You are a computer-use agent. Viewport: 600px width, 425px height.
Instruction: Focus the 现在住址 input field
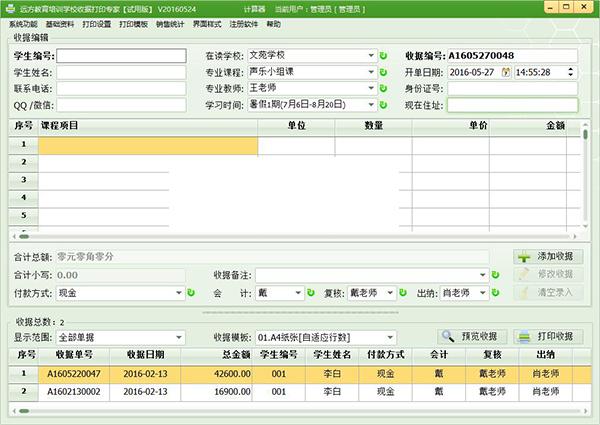click(x=512, y=105)
